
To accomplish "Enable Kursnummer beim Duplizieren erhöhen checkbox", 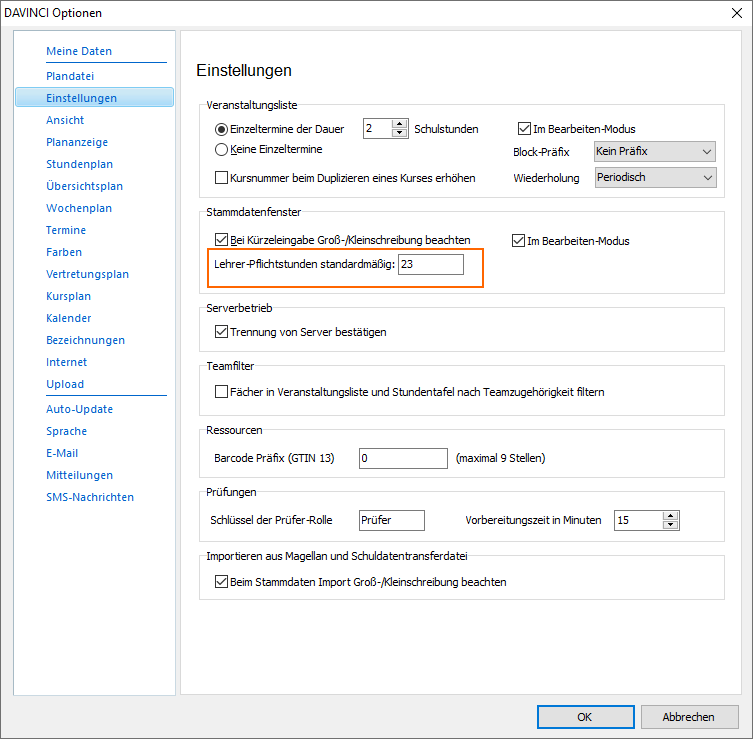I will [221, 178].
